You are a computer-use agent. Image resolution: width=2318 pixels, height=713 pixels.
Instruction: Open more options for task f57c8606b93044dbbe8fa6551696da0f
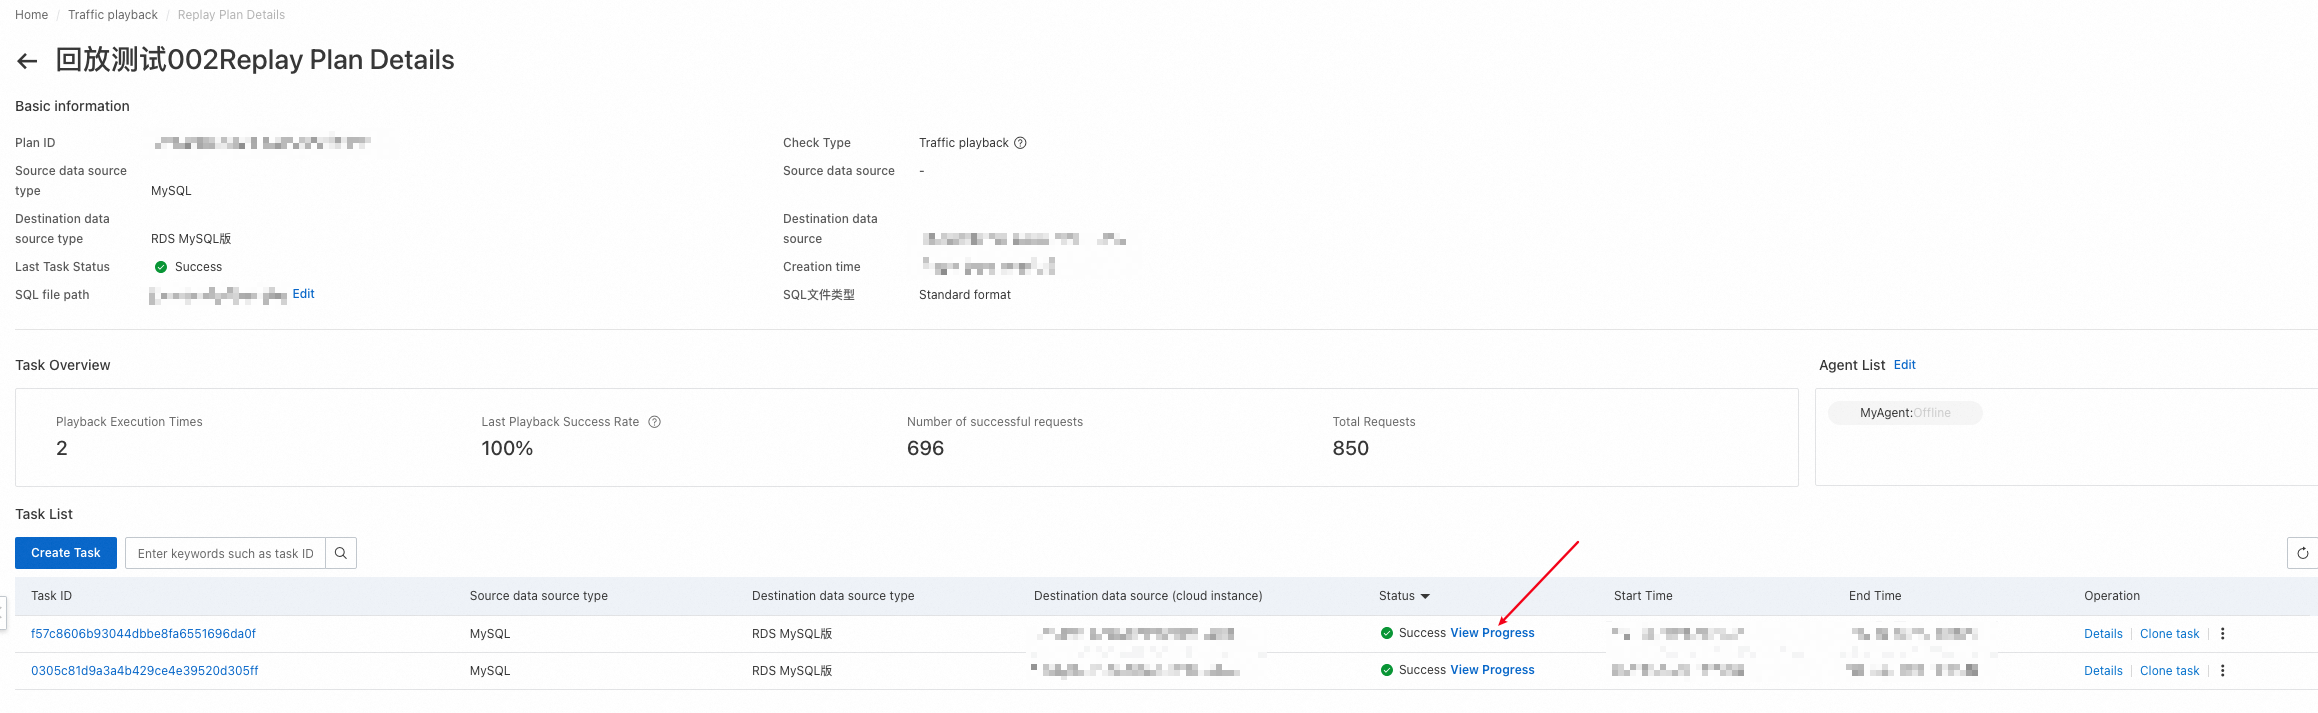tap(2223, 634)
